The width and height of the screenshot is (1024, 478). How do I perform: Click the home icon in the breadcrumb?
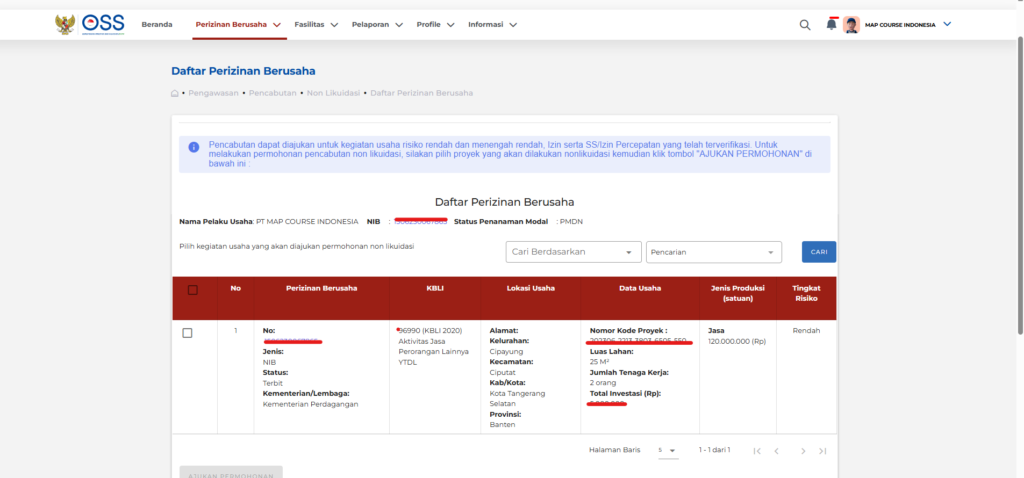[175, 93]
